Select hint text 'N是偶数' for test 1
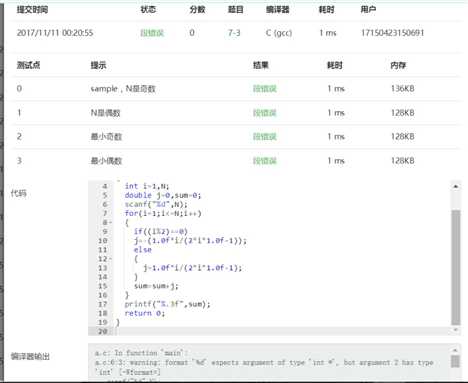 [x=105, y=113]
